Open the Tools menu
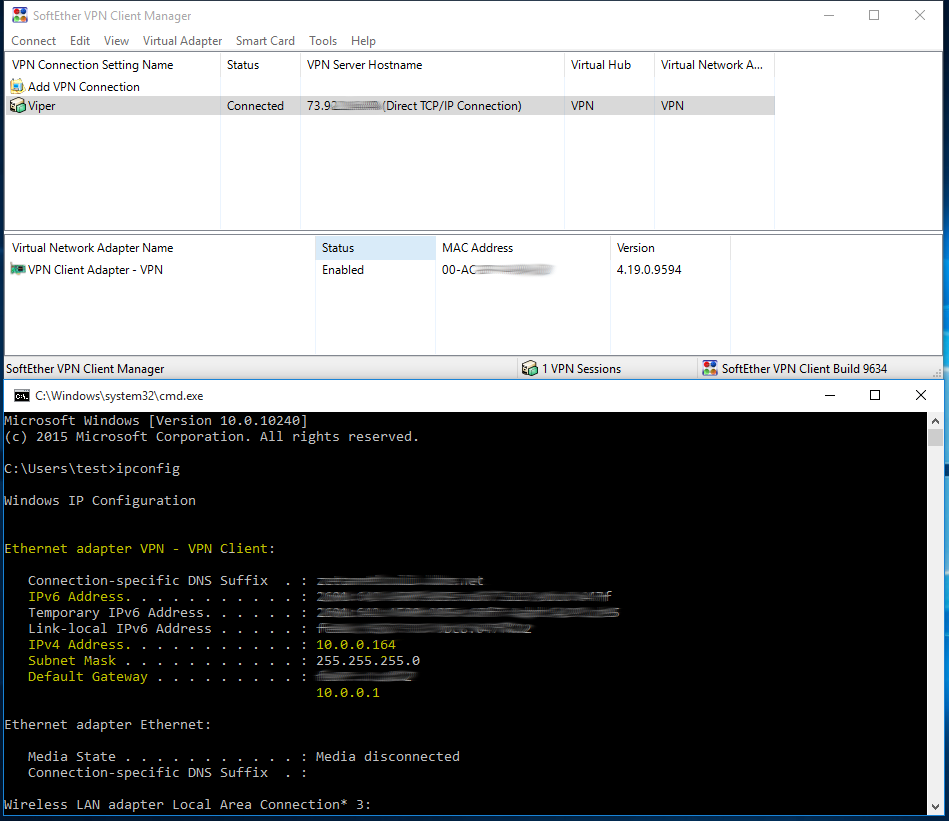The image size is (949, 821). [x=323, y=41]
